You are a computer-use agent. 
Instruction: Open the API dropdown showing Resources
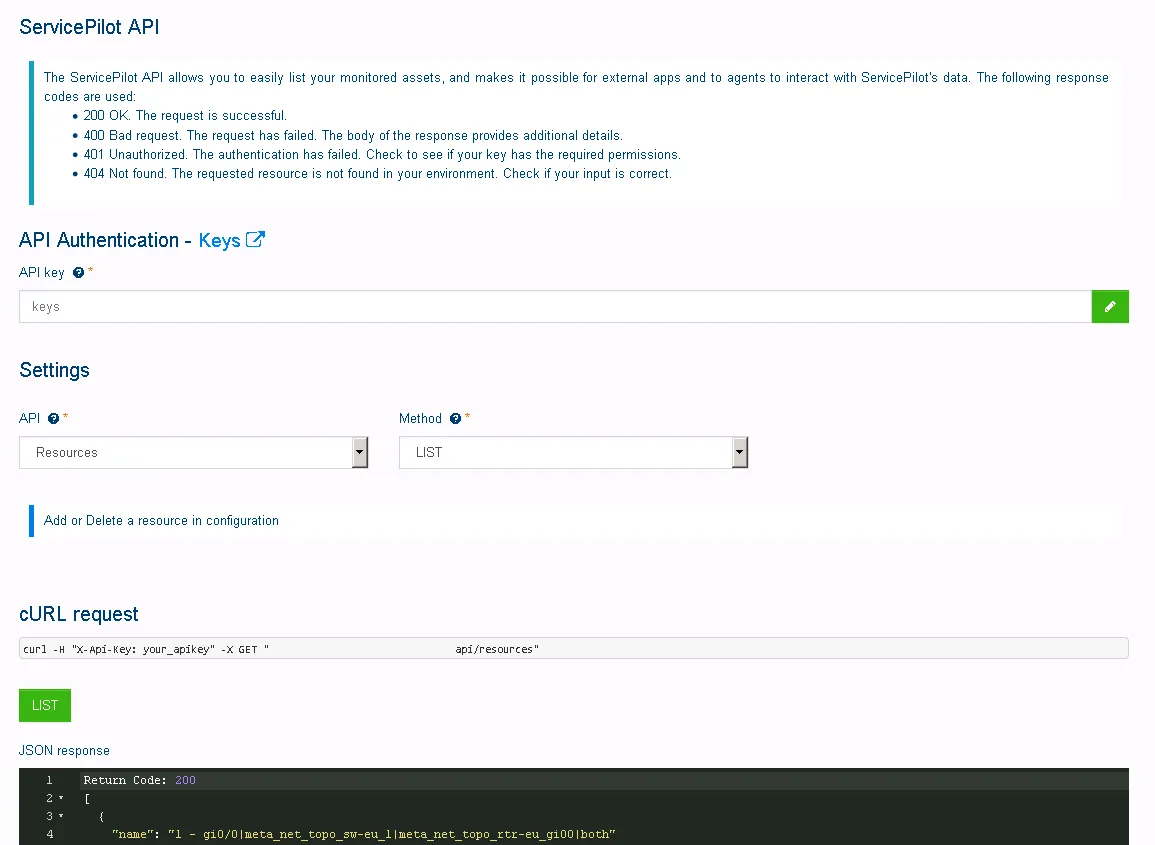pos(190,452)
